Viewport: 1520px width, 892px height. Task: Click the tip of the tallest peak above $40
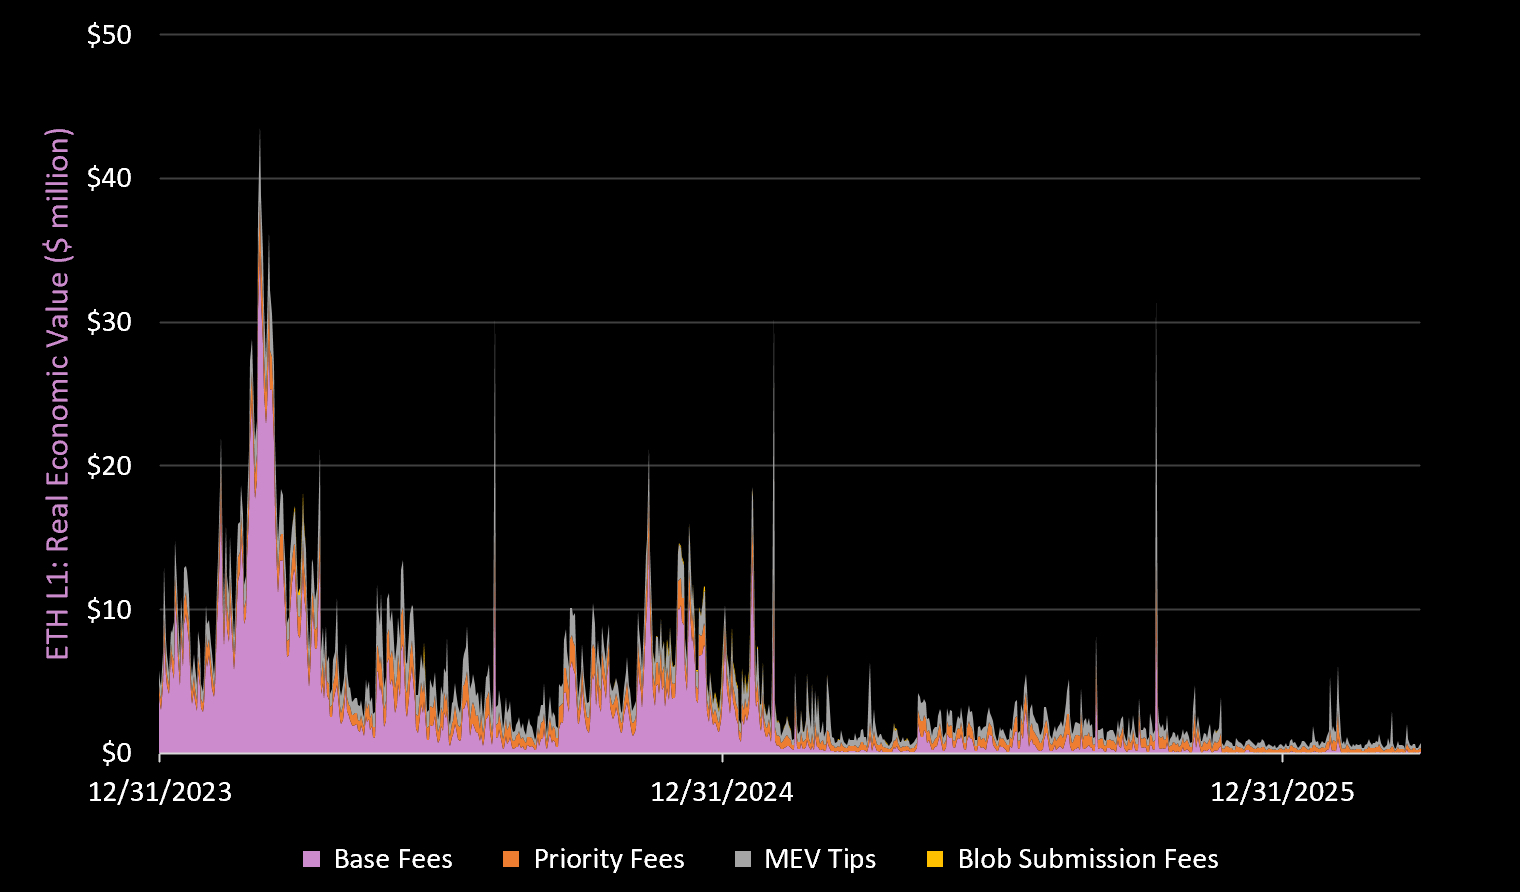point(260,131)
